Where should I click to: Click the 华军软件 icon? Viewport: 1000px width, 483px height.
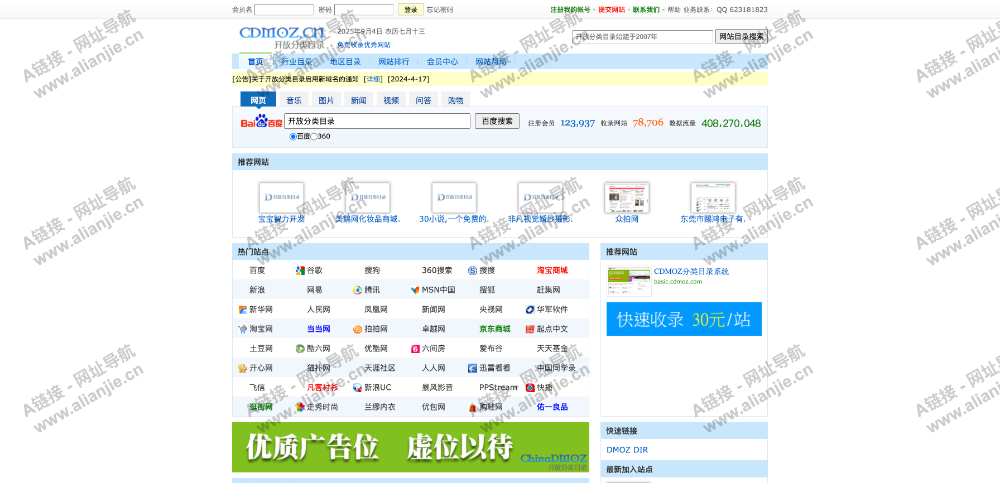coord(530,310)
